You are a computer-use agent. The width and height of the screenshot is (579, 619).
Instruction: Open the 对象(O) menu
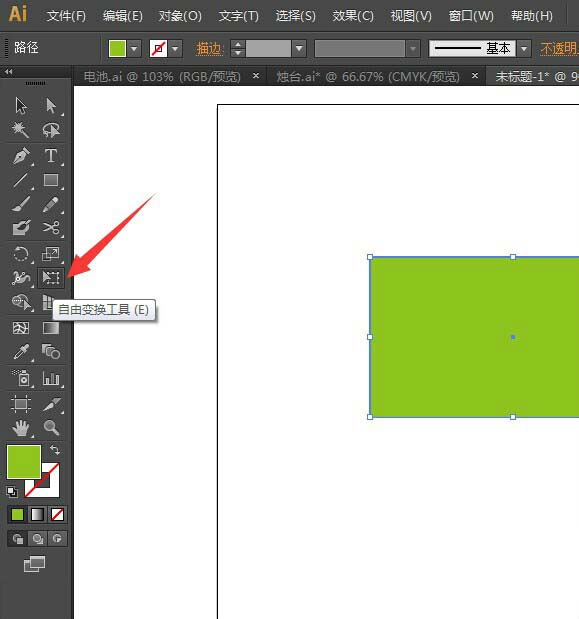click(180, 16)
